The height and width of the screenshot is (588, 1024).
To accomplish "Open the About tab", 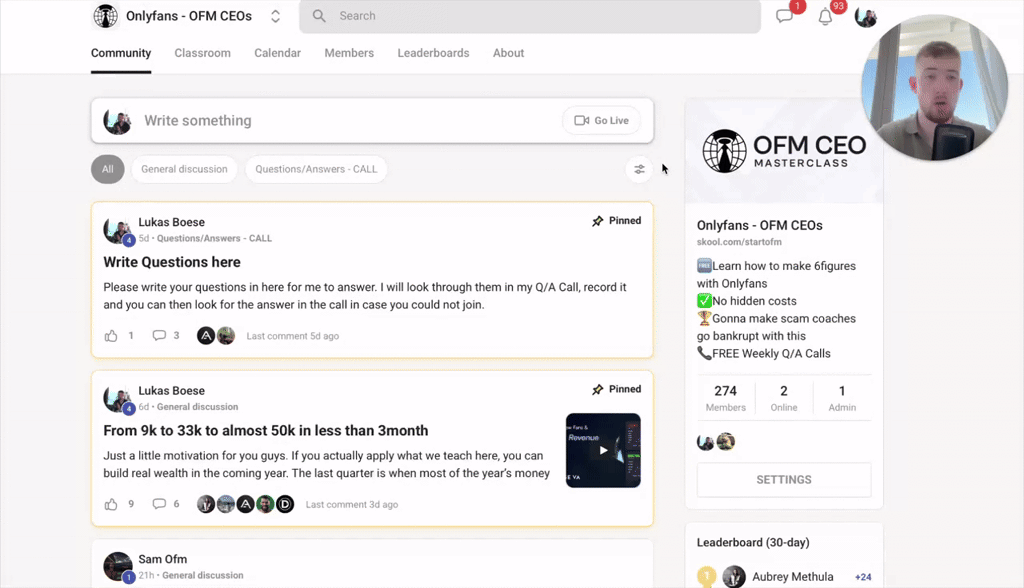I will [x=508, y=53].
